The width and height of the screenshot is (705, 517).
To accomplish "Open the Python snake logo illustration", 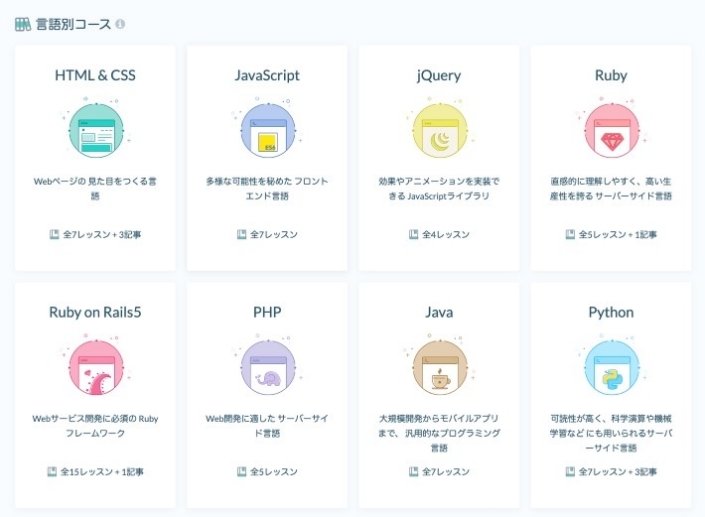I will (611, 367).
